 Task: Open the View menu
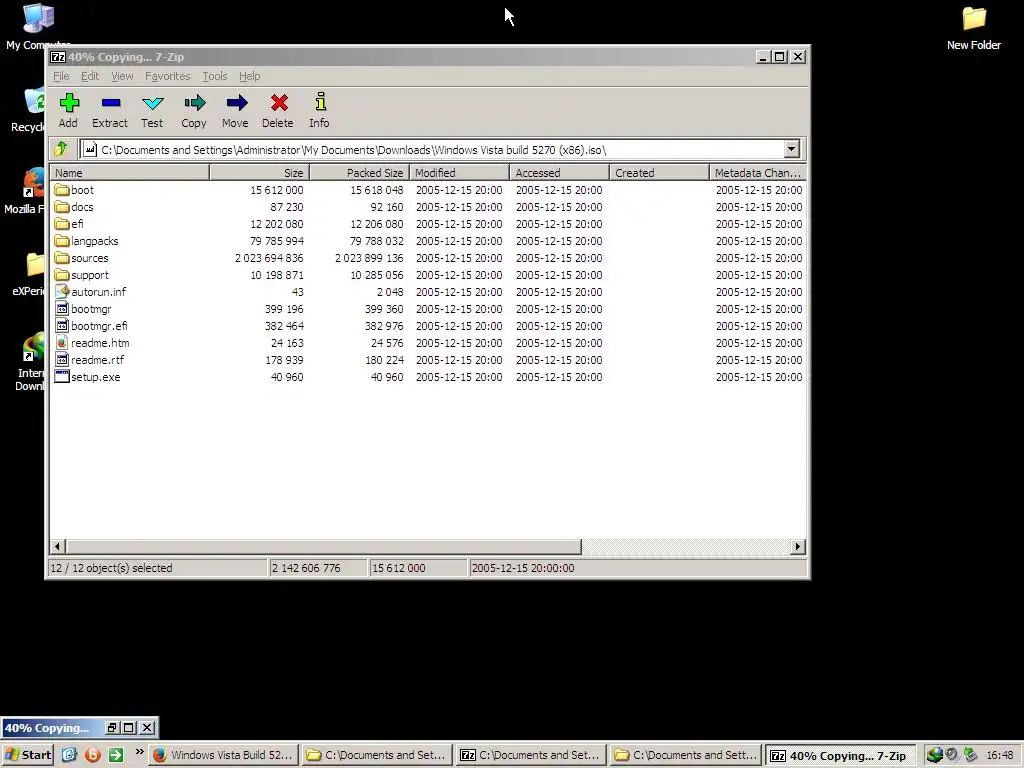click(x=122, y=76)
